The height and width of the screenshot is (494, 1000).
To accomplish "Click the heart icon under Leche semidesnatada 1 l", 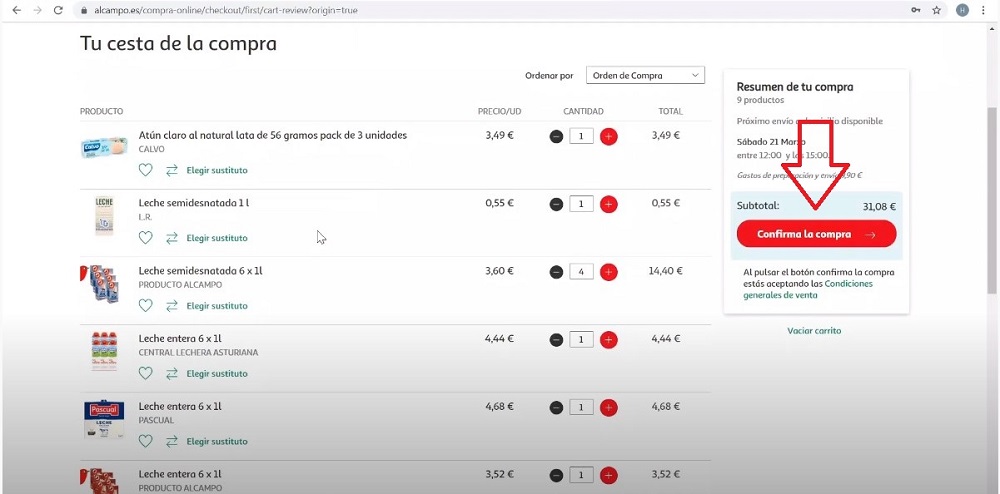I will (x=146, y=238).
